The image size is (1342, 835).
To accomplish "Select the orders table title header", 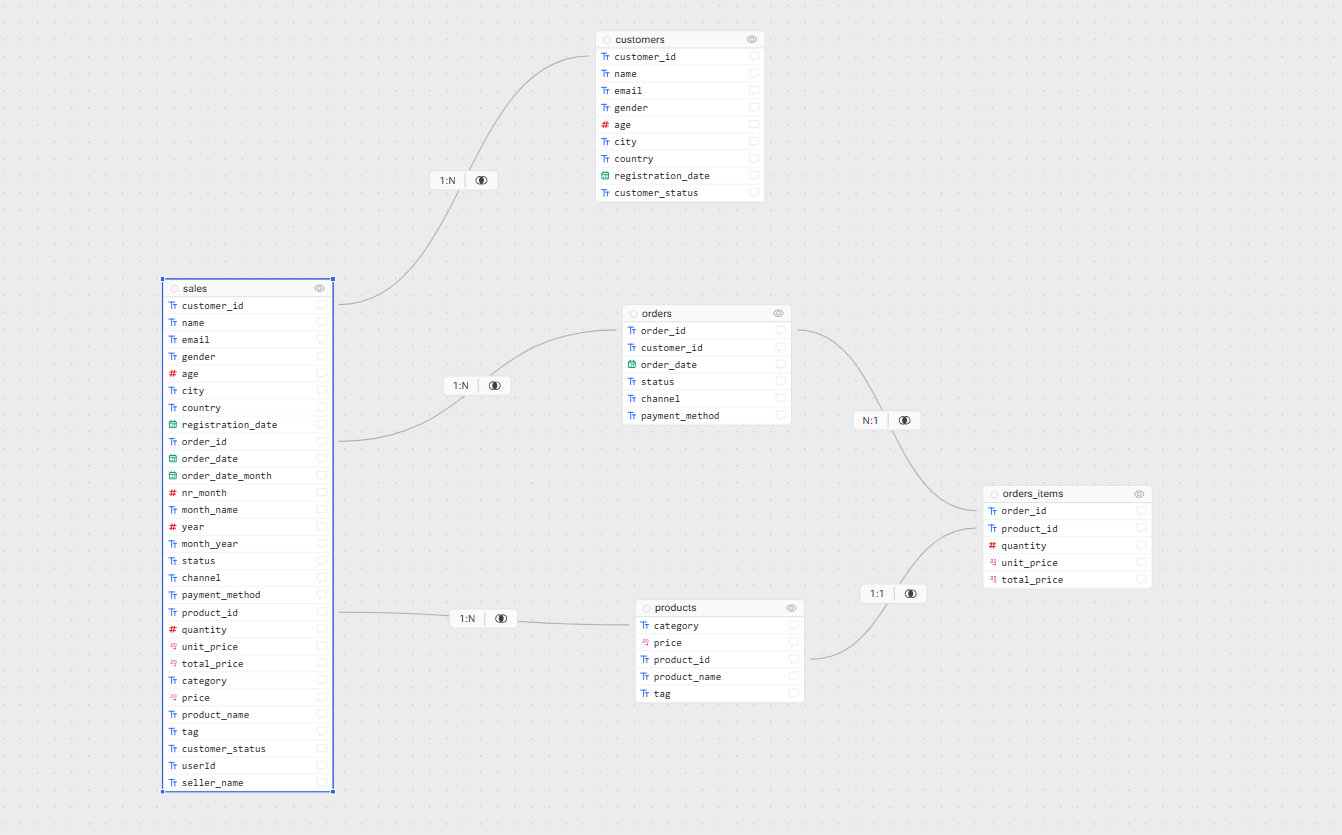I will tap(657, 314).
